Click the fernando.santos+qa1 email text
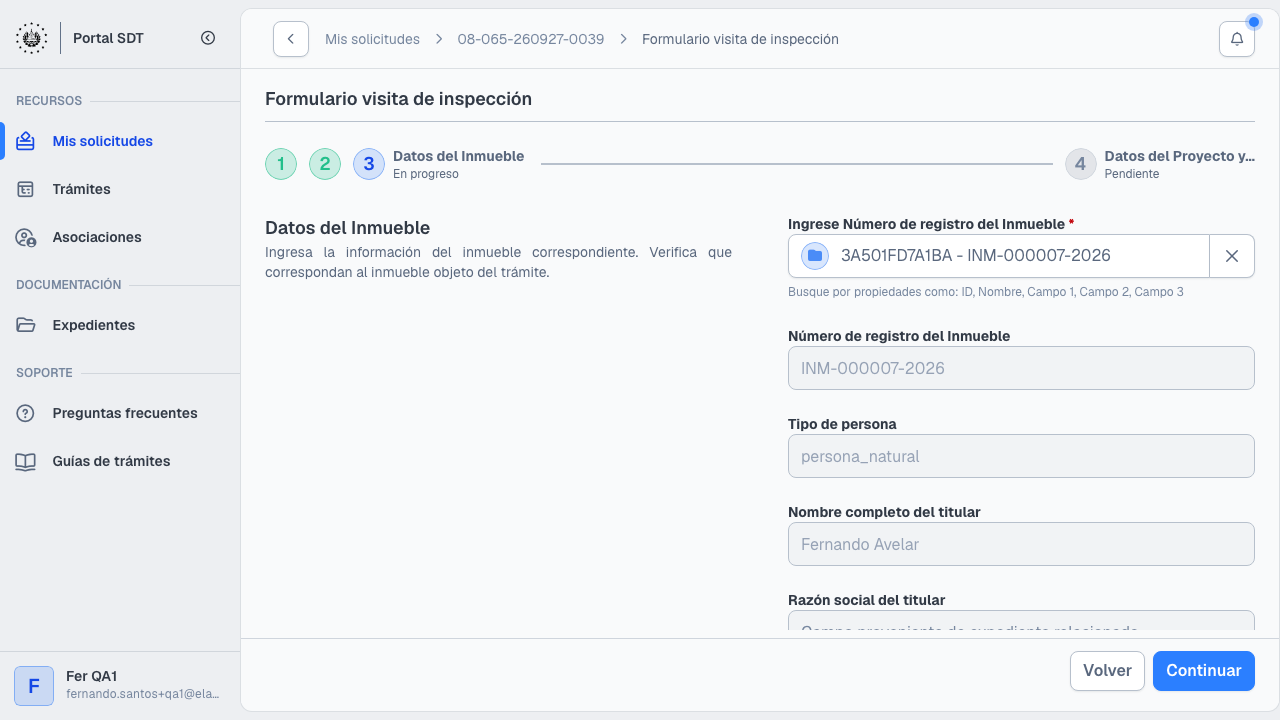 pos(142,694)
